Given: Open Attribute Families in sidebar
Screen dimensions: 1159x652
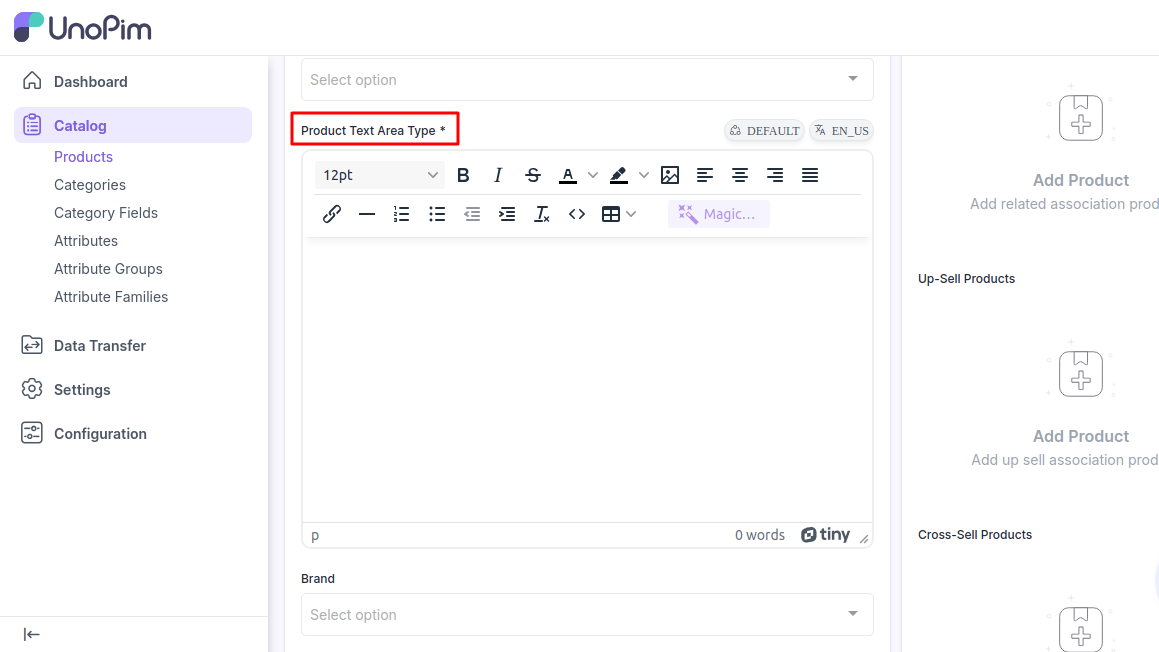Looking at the screenshot, I should tap(111, 297).
